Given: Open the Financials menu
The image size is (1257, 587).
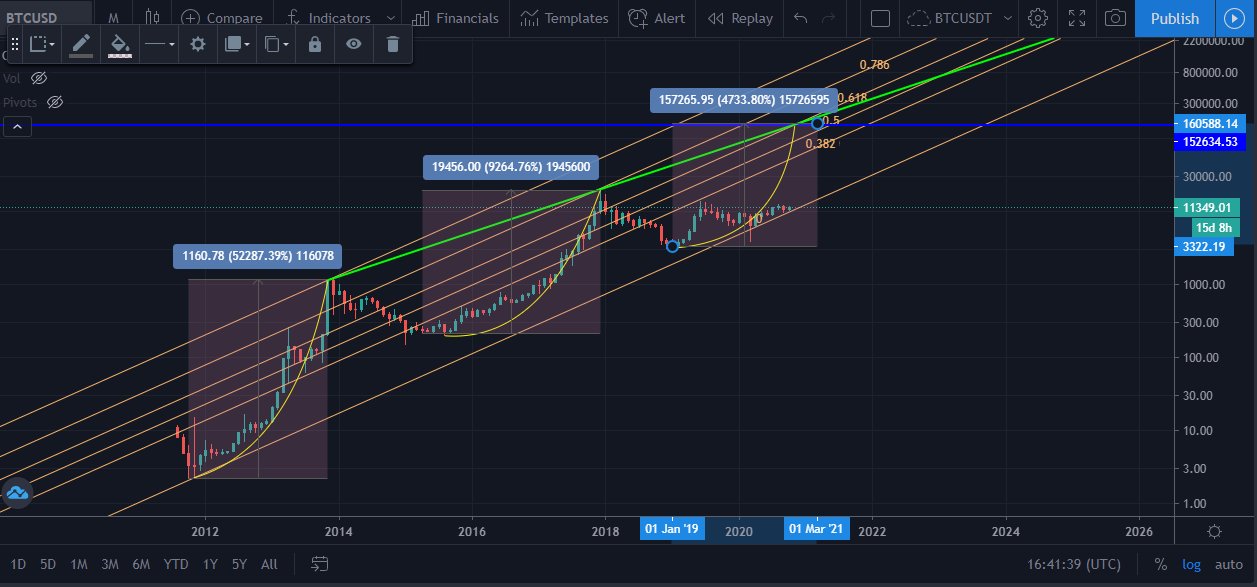Looking at the screenshot, I should pyautogui.click(x=455, y=18).
